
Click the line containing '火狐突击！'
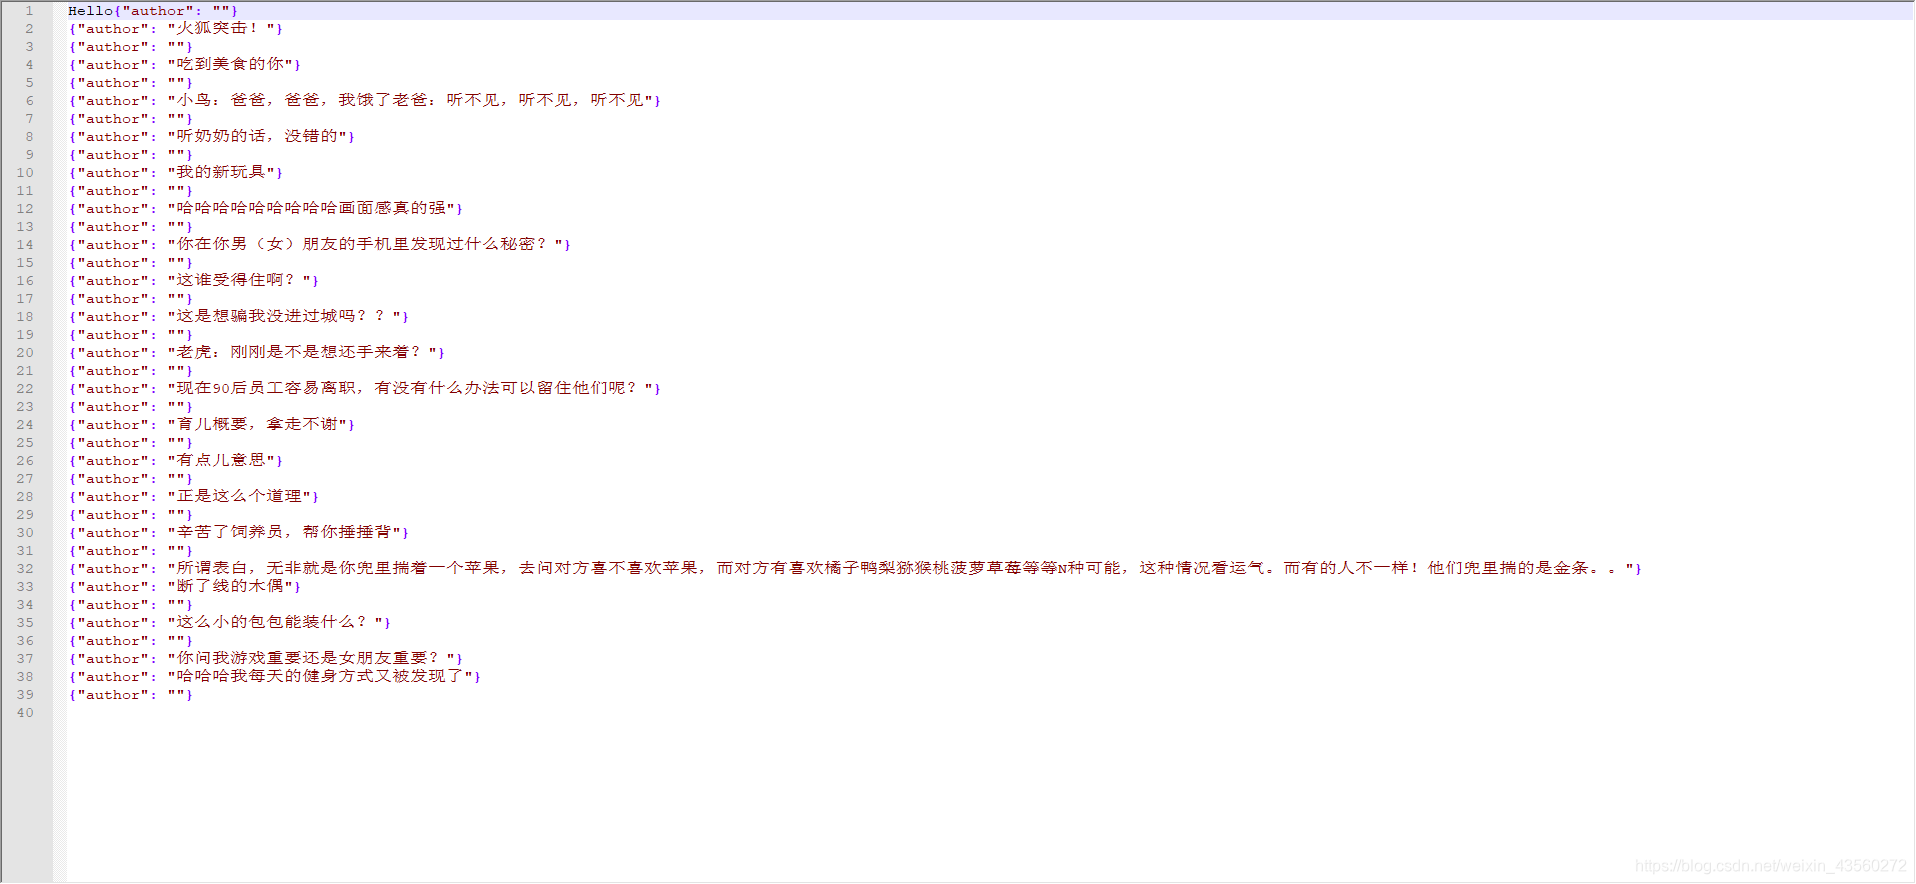176,29
